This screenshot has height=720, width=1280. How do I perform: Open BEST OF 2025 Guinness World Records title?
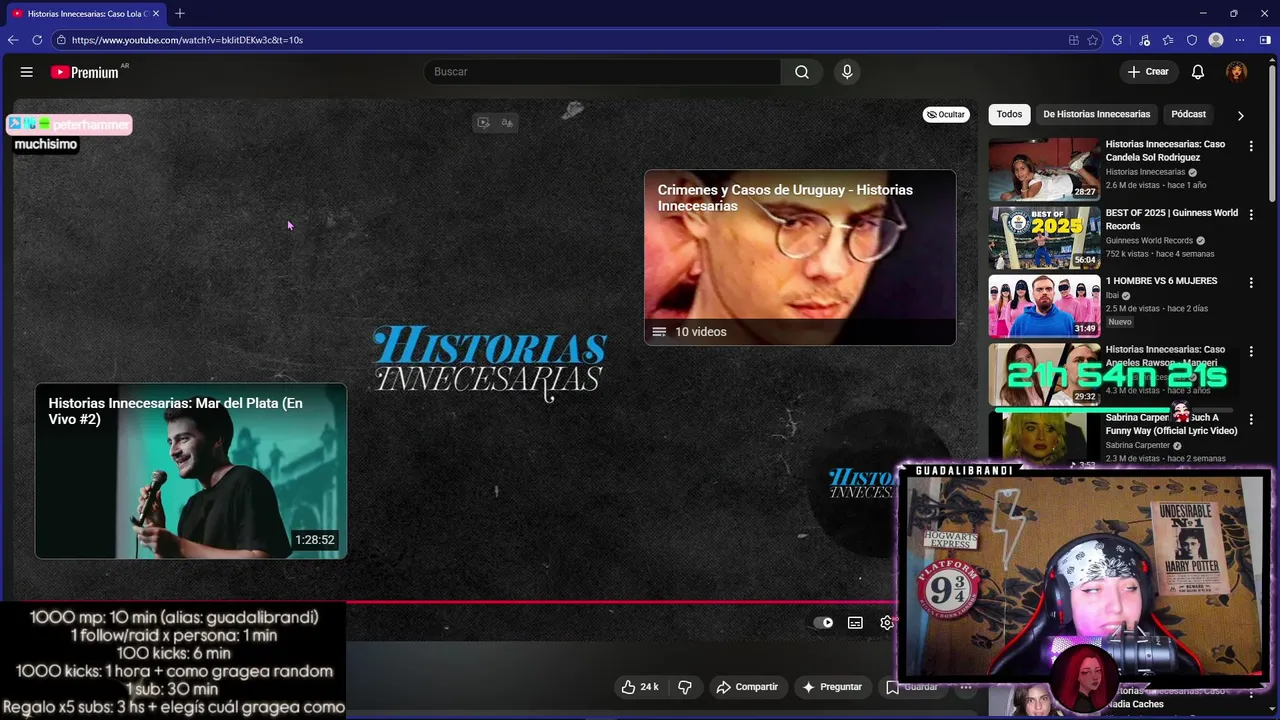[x=1171, y=219]
